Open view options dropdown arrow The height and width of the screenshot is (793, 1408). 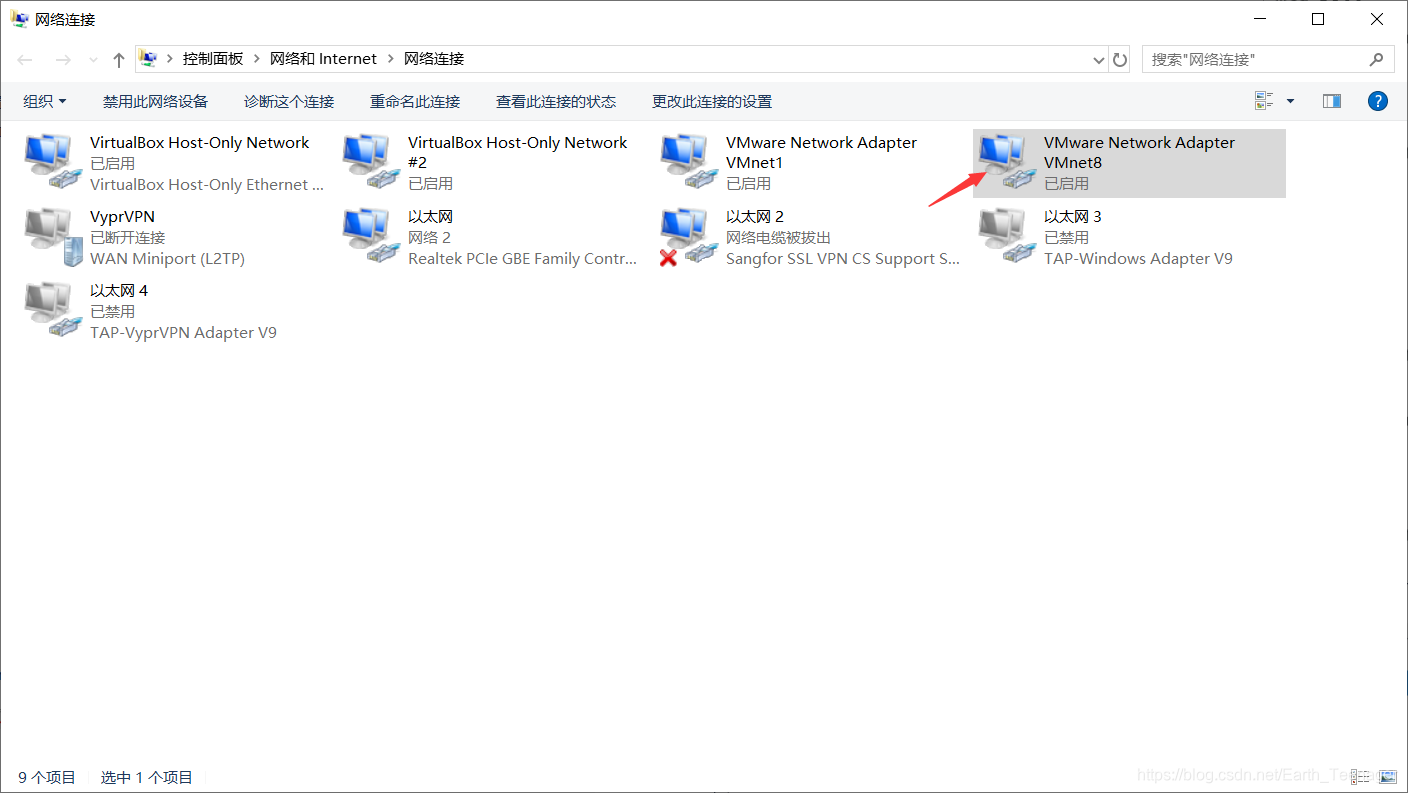[x=1290, y=101]
